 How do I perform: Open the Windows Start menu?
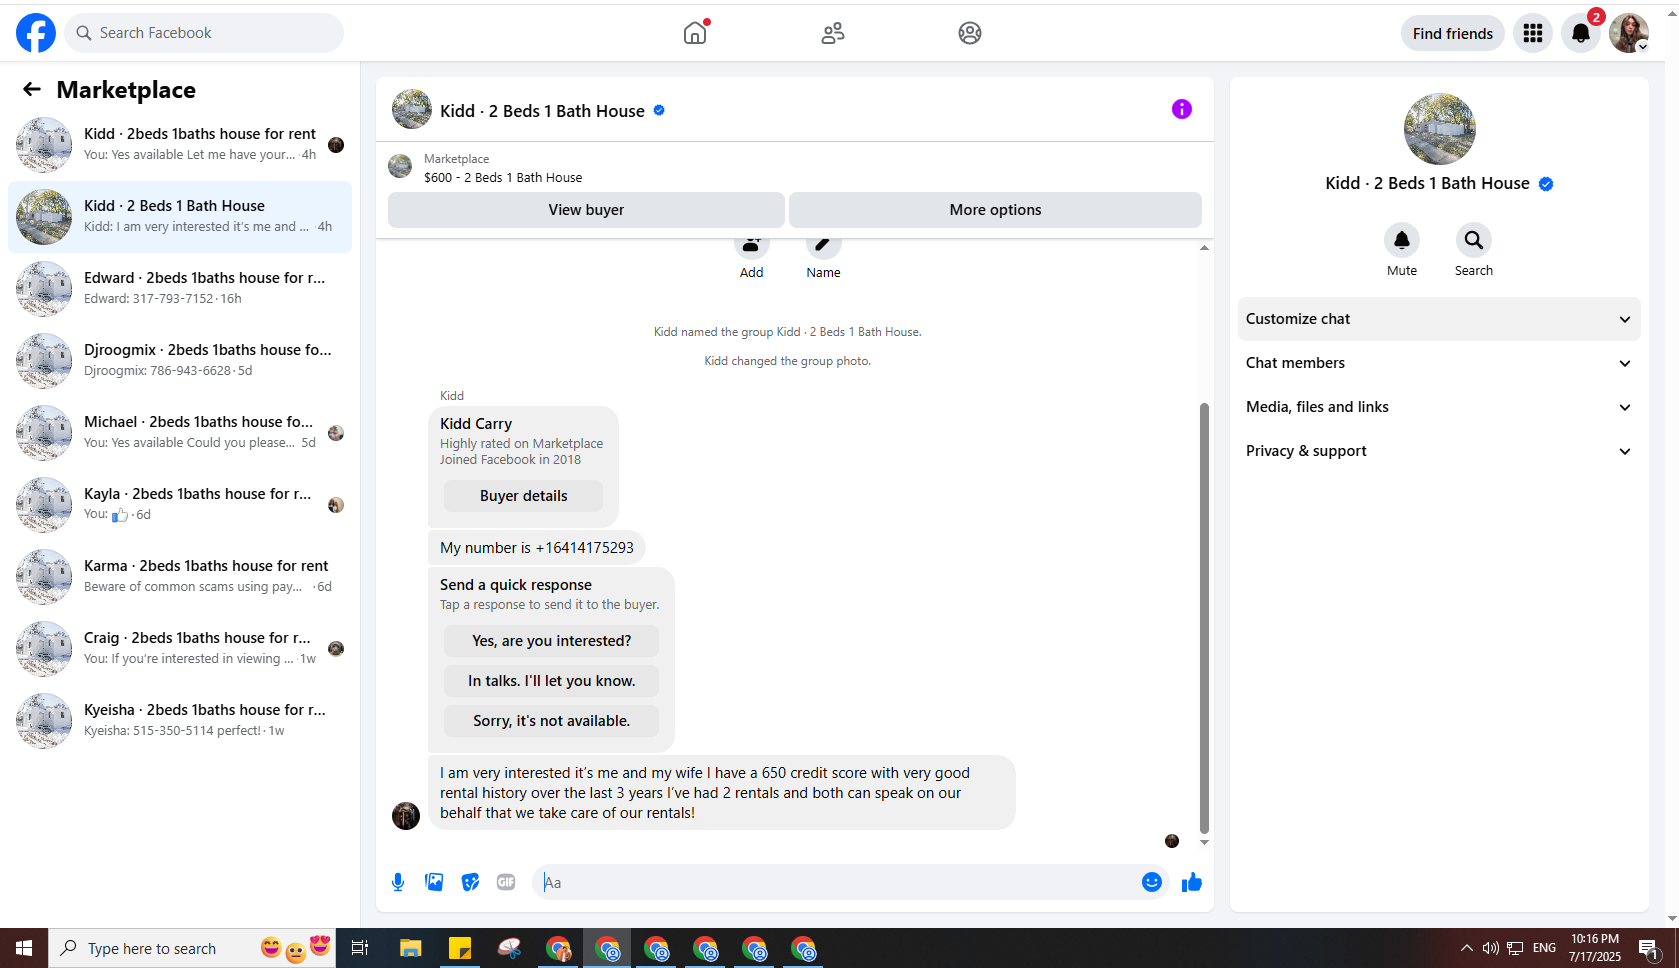click(x=24, y=948)
